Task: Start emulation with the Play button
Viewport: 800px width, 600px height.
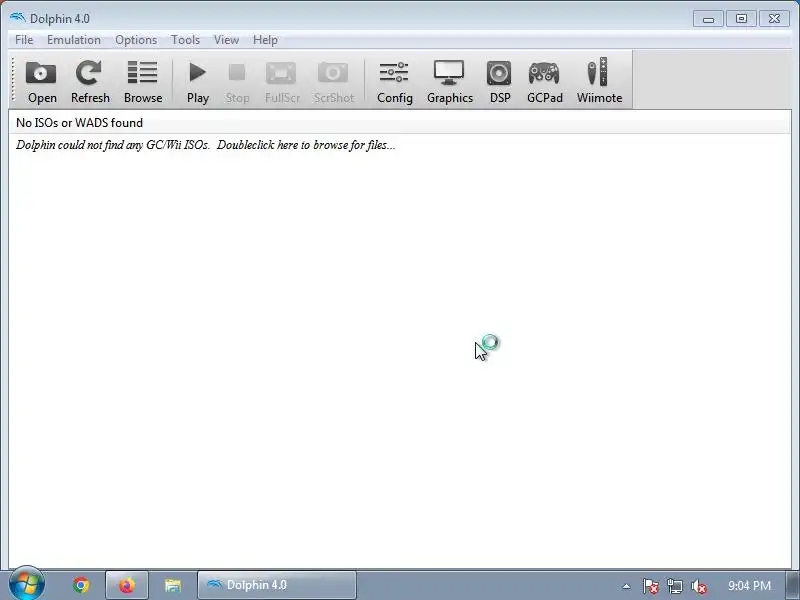Action: tap(197, 81)
